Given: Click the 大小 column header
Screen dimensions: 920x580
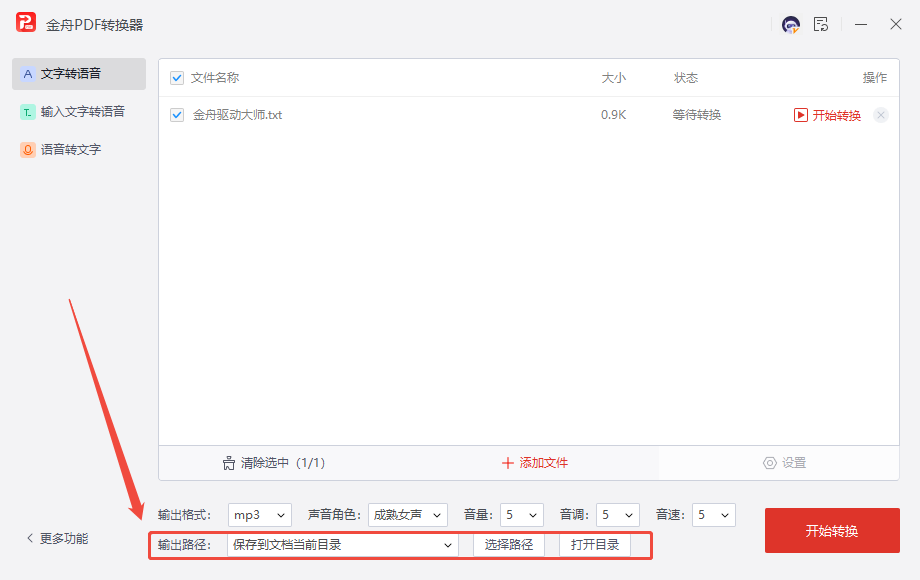Looking at the screenshot, I should (614, 78).
